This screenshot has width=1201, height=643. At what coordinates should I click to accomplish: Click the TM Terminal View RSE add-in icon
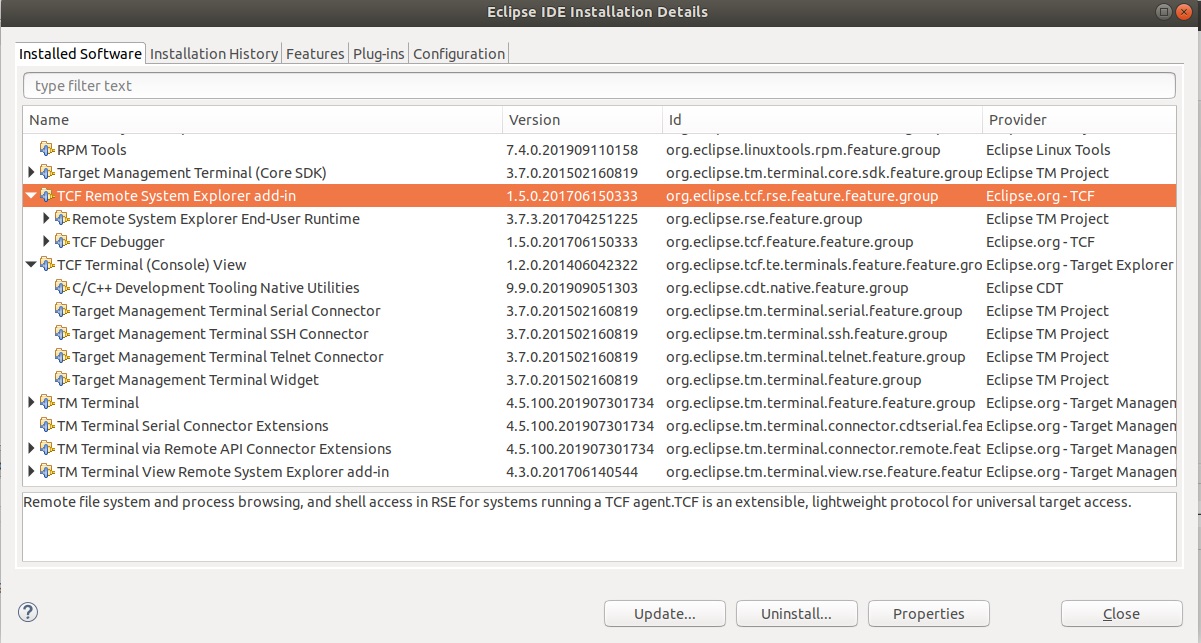[x=46, y=472]
